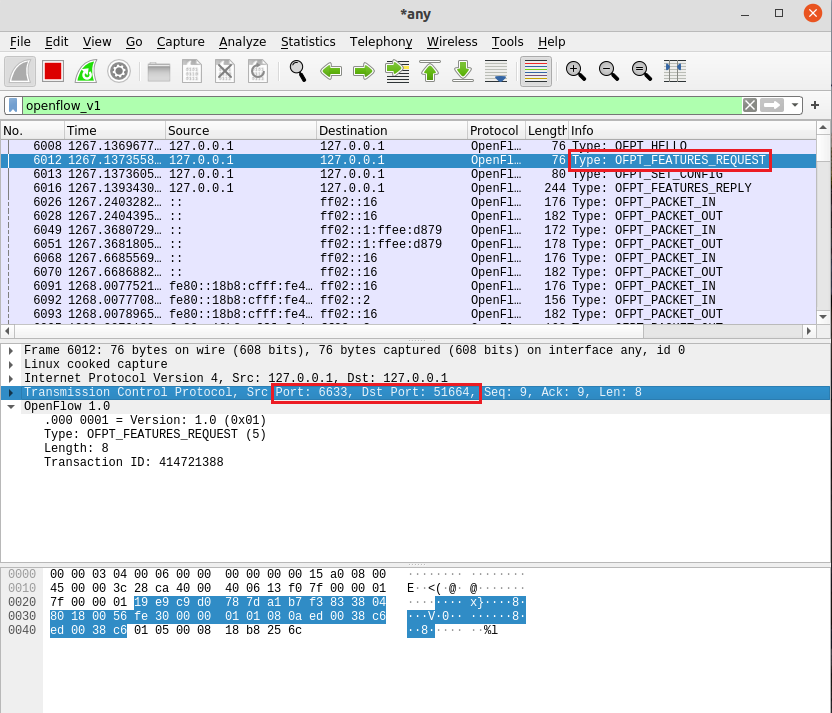Zoom in on packet text
Image resolution: width=832 pixels, height=713 pixels.
coord(576,71)
